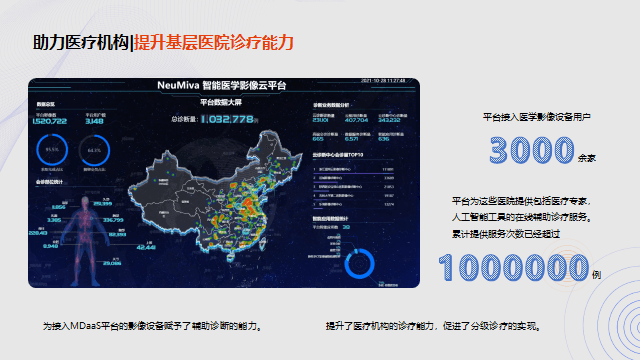Click the 会诊部位统计 section heading above the body figure
Screen dimensions: 640x360
49,182
